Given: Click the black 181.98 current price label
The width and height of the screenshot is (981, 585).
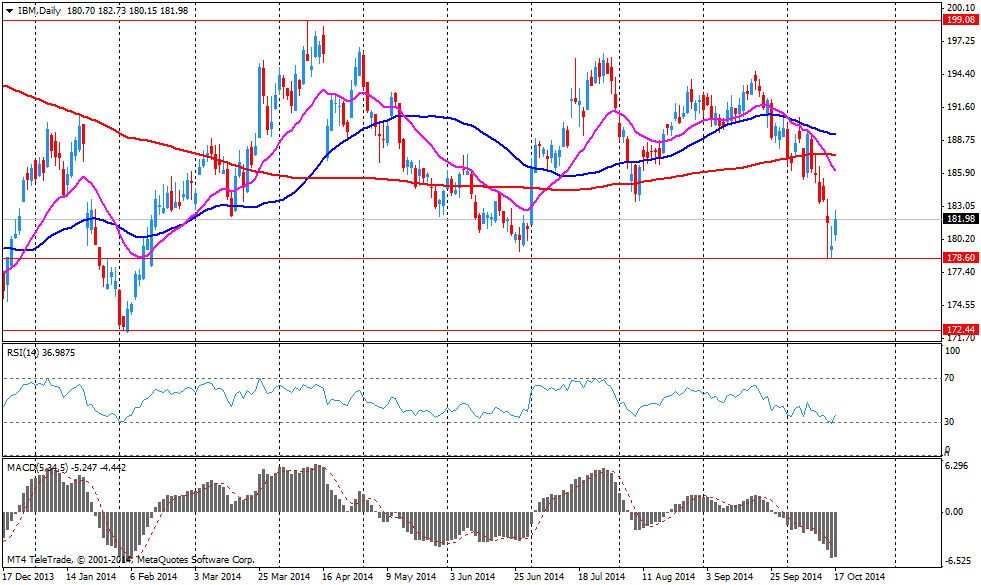Looking at the screenshot, I should coord(960,219).
